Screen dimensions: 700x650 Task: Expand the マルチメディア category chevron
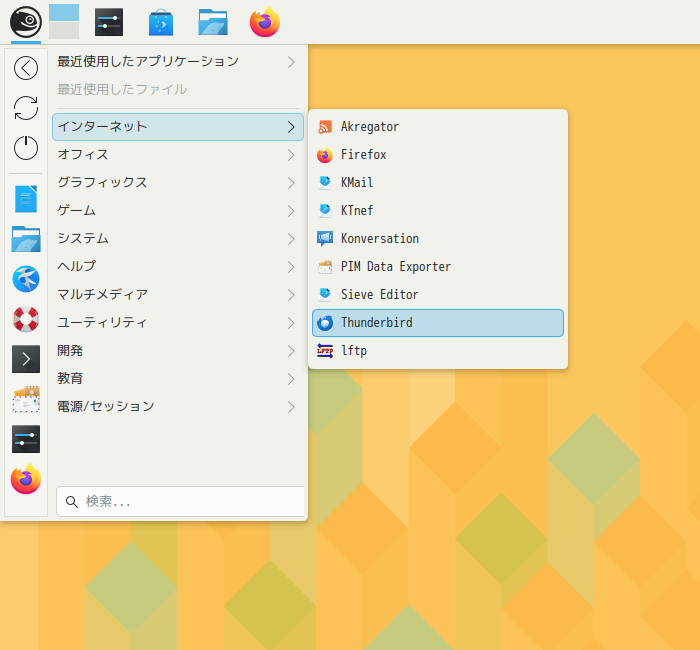tap(291, 295)
